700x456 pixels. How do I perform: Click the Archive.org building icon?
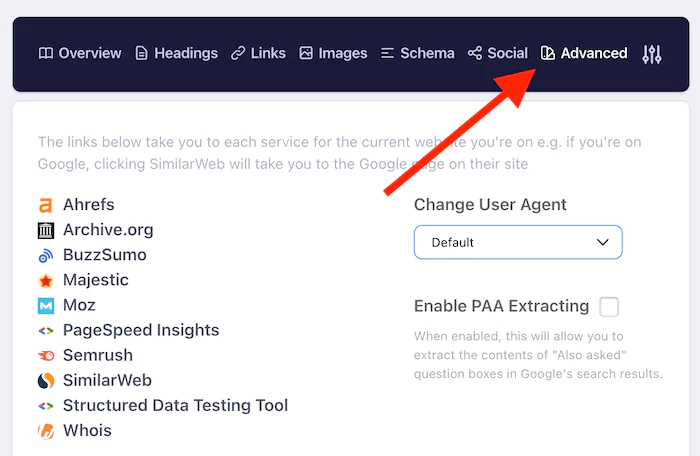[x=45, y=230]
